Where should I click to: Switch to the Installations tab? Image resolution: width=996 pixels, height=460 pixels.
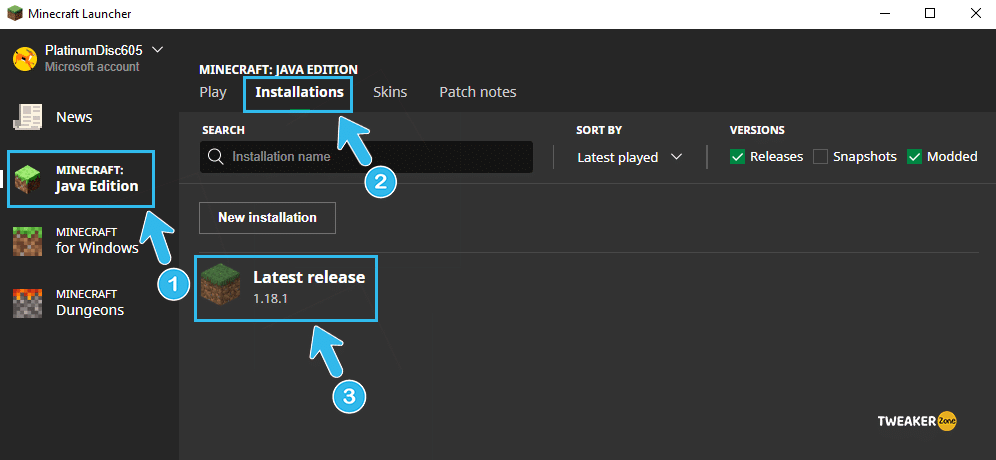point(299,92)
